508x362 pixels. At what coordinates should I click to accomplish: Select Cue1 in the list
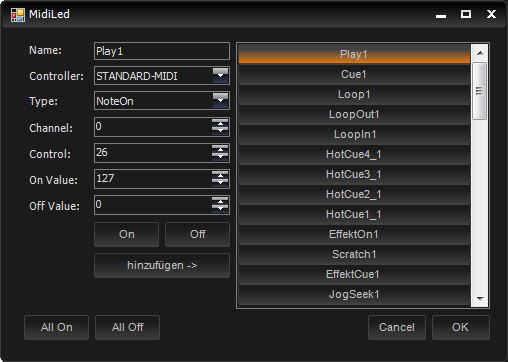coord(354,74)
